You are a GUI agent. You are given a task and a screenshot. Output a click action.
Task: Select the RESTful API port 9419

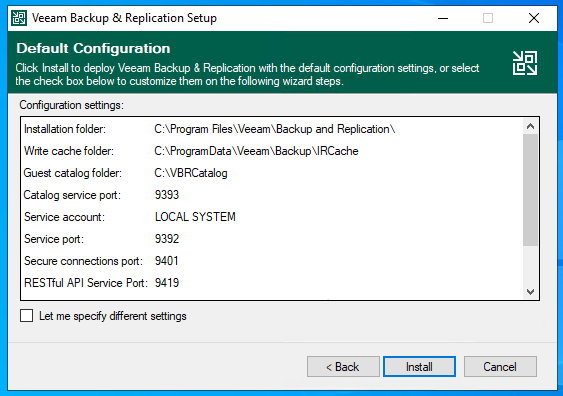167,283
